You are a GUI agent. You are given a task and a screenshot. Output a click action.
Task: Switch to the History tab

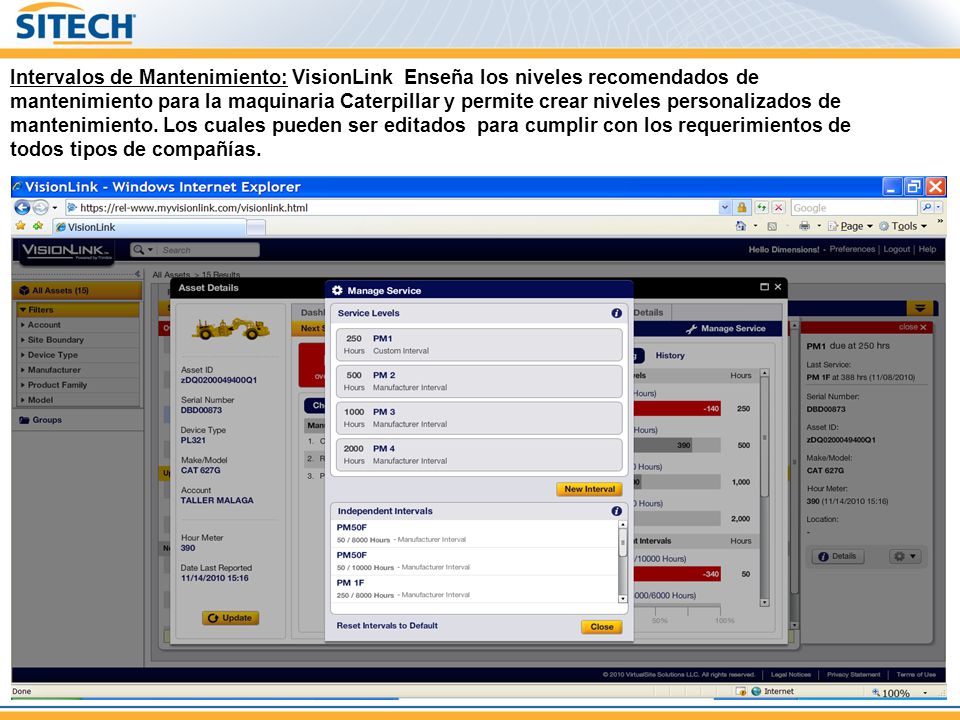tap(670, 355)
